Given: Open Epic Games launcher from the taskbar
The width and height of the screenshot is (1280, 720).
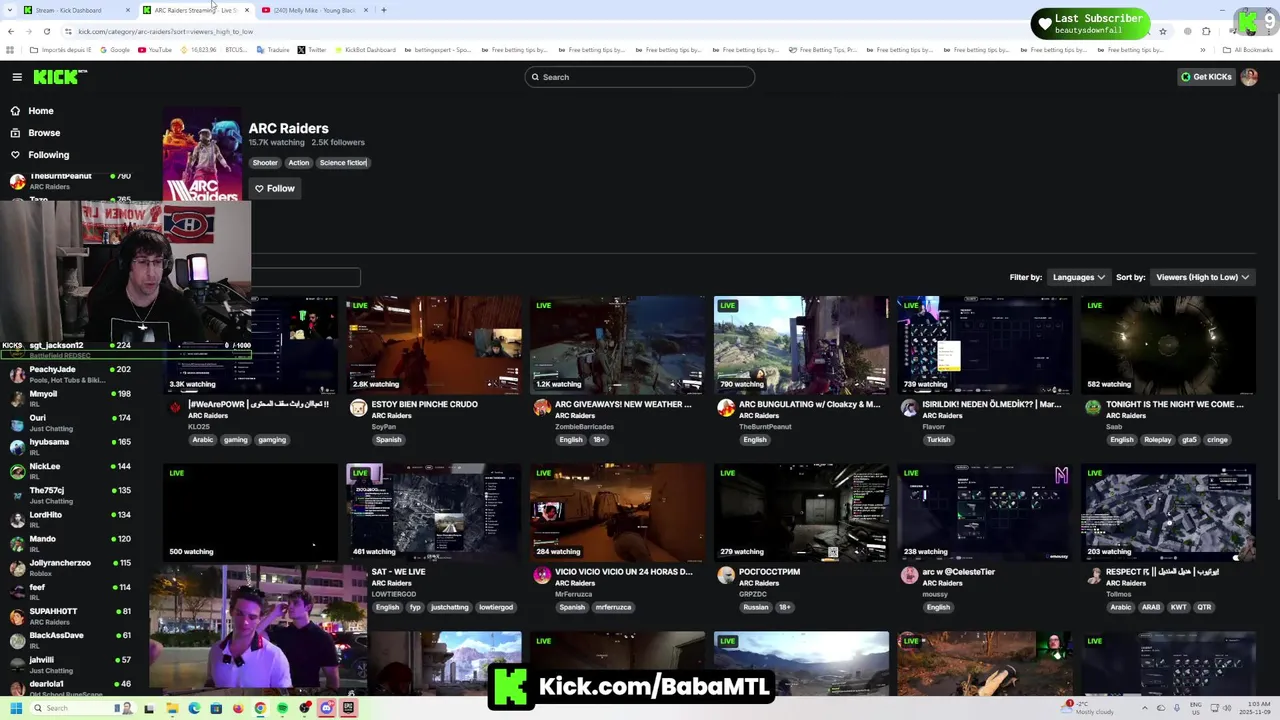Looking at the screenshot, I should click(x=348, y=708).
